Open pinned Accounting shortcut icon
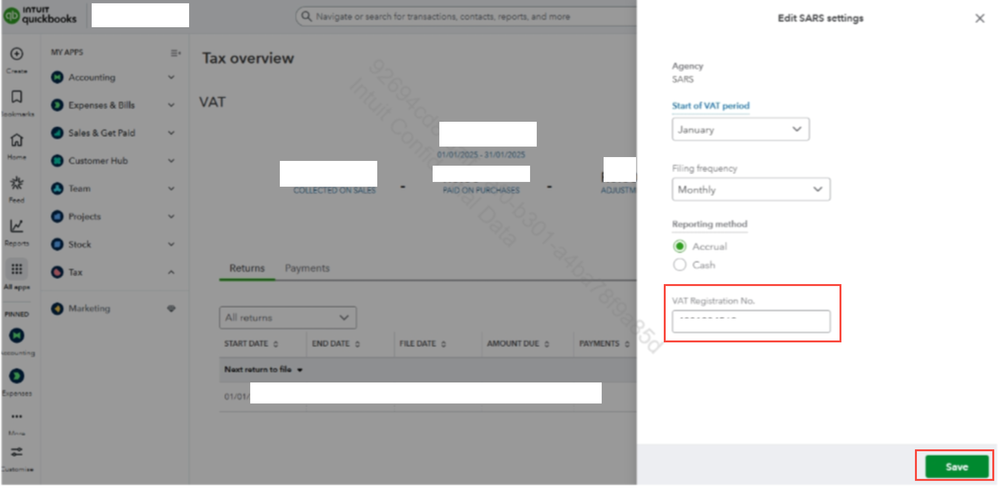 [x=17, y=335]
